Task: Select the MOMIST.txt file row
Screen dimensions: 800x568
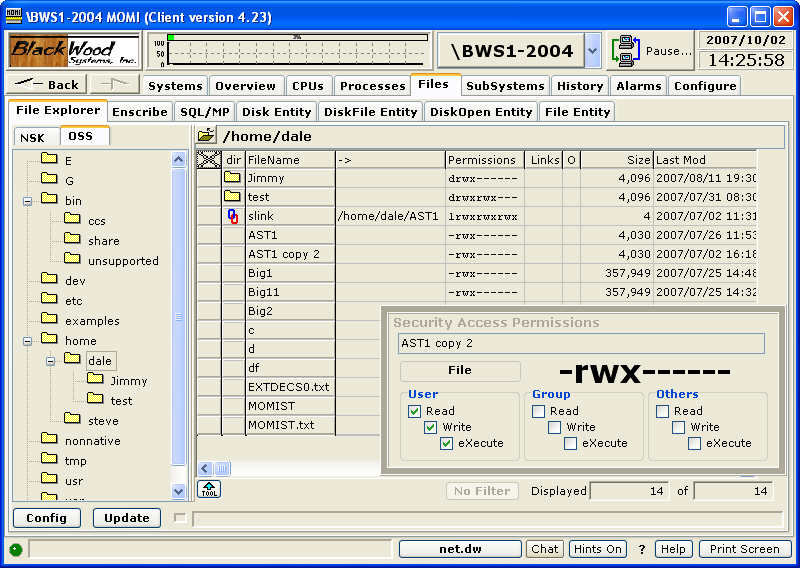Action: (x=289, y=425)
